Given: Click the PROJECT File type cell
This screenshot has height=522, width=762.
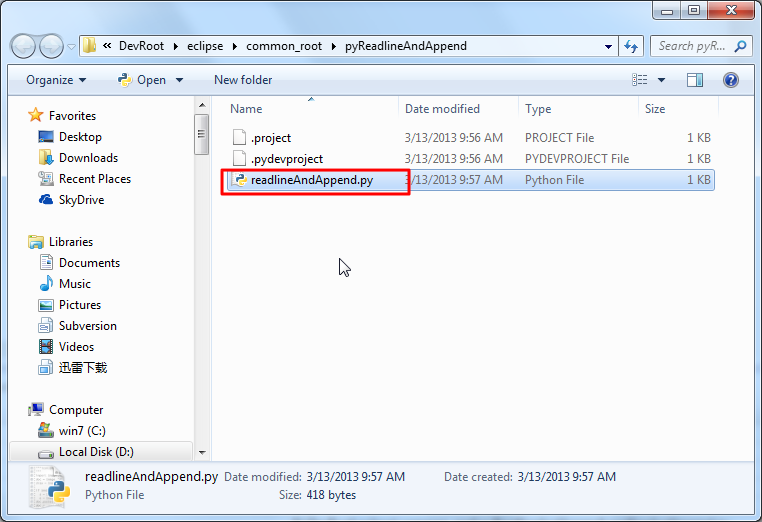Looking at the screenshot, I should (559, 138).
